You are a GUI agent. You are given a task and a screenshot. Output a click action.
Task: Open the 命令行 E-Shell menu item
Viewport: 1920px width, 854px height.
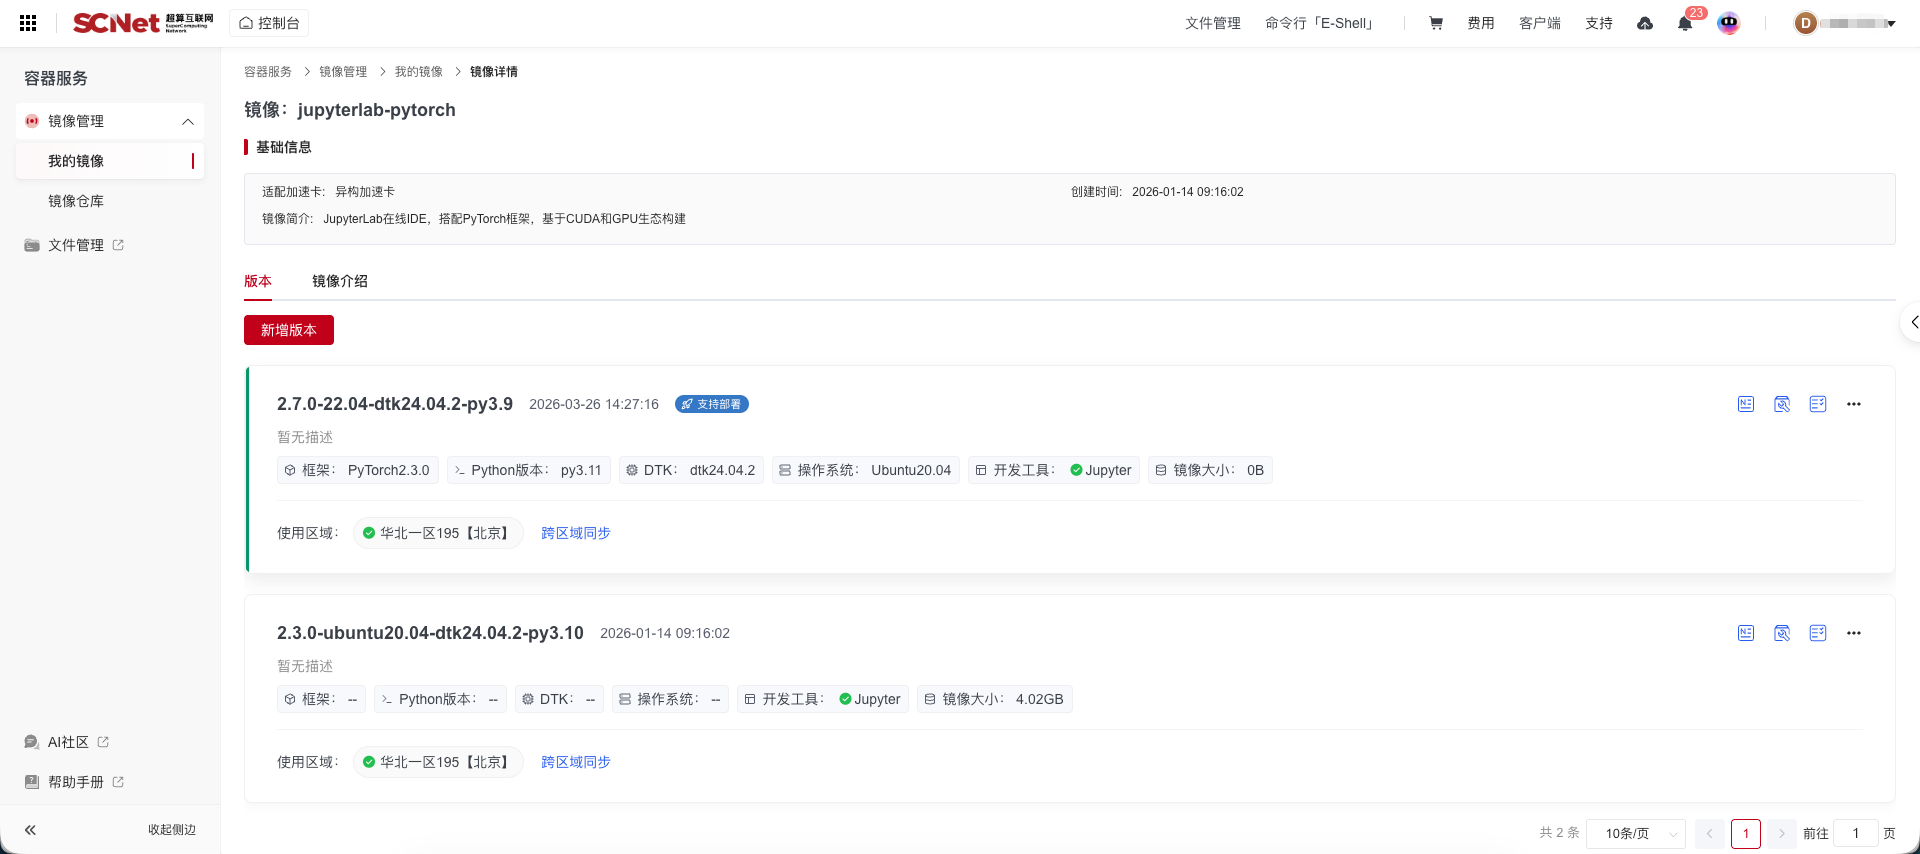tap(1321, 23)
